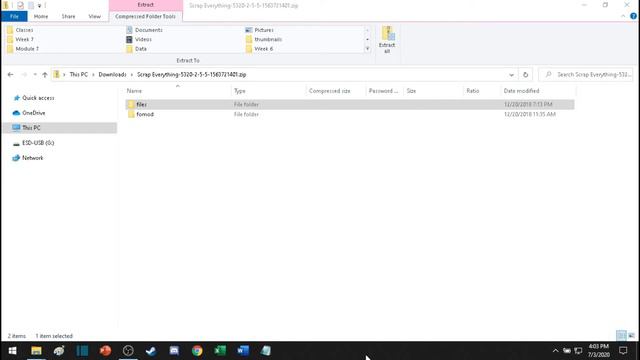Open Steam from the taskbar

coord(151,351)
